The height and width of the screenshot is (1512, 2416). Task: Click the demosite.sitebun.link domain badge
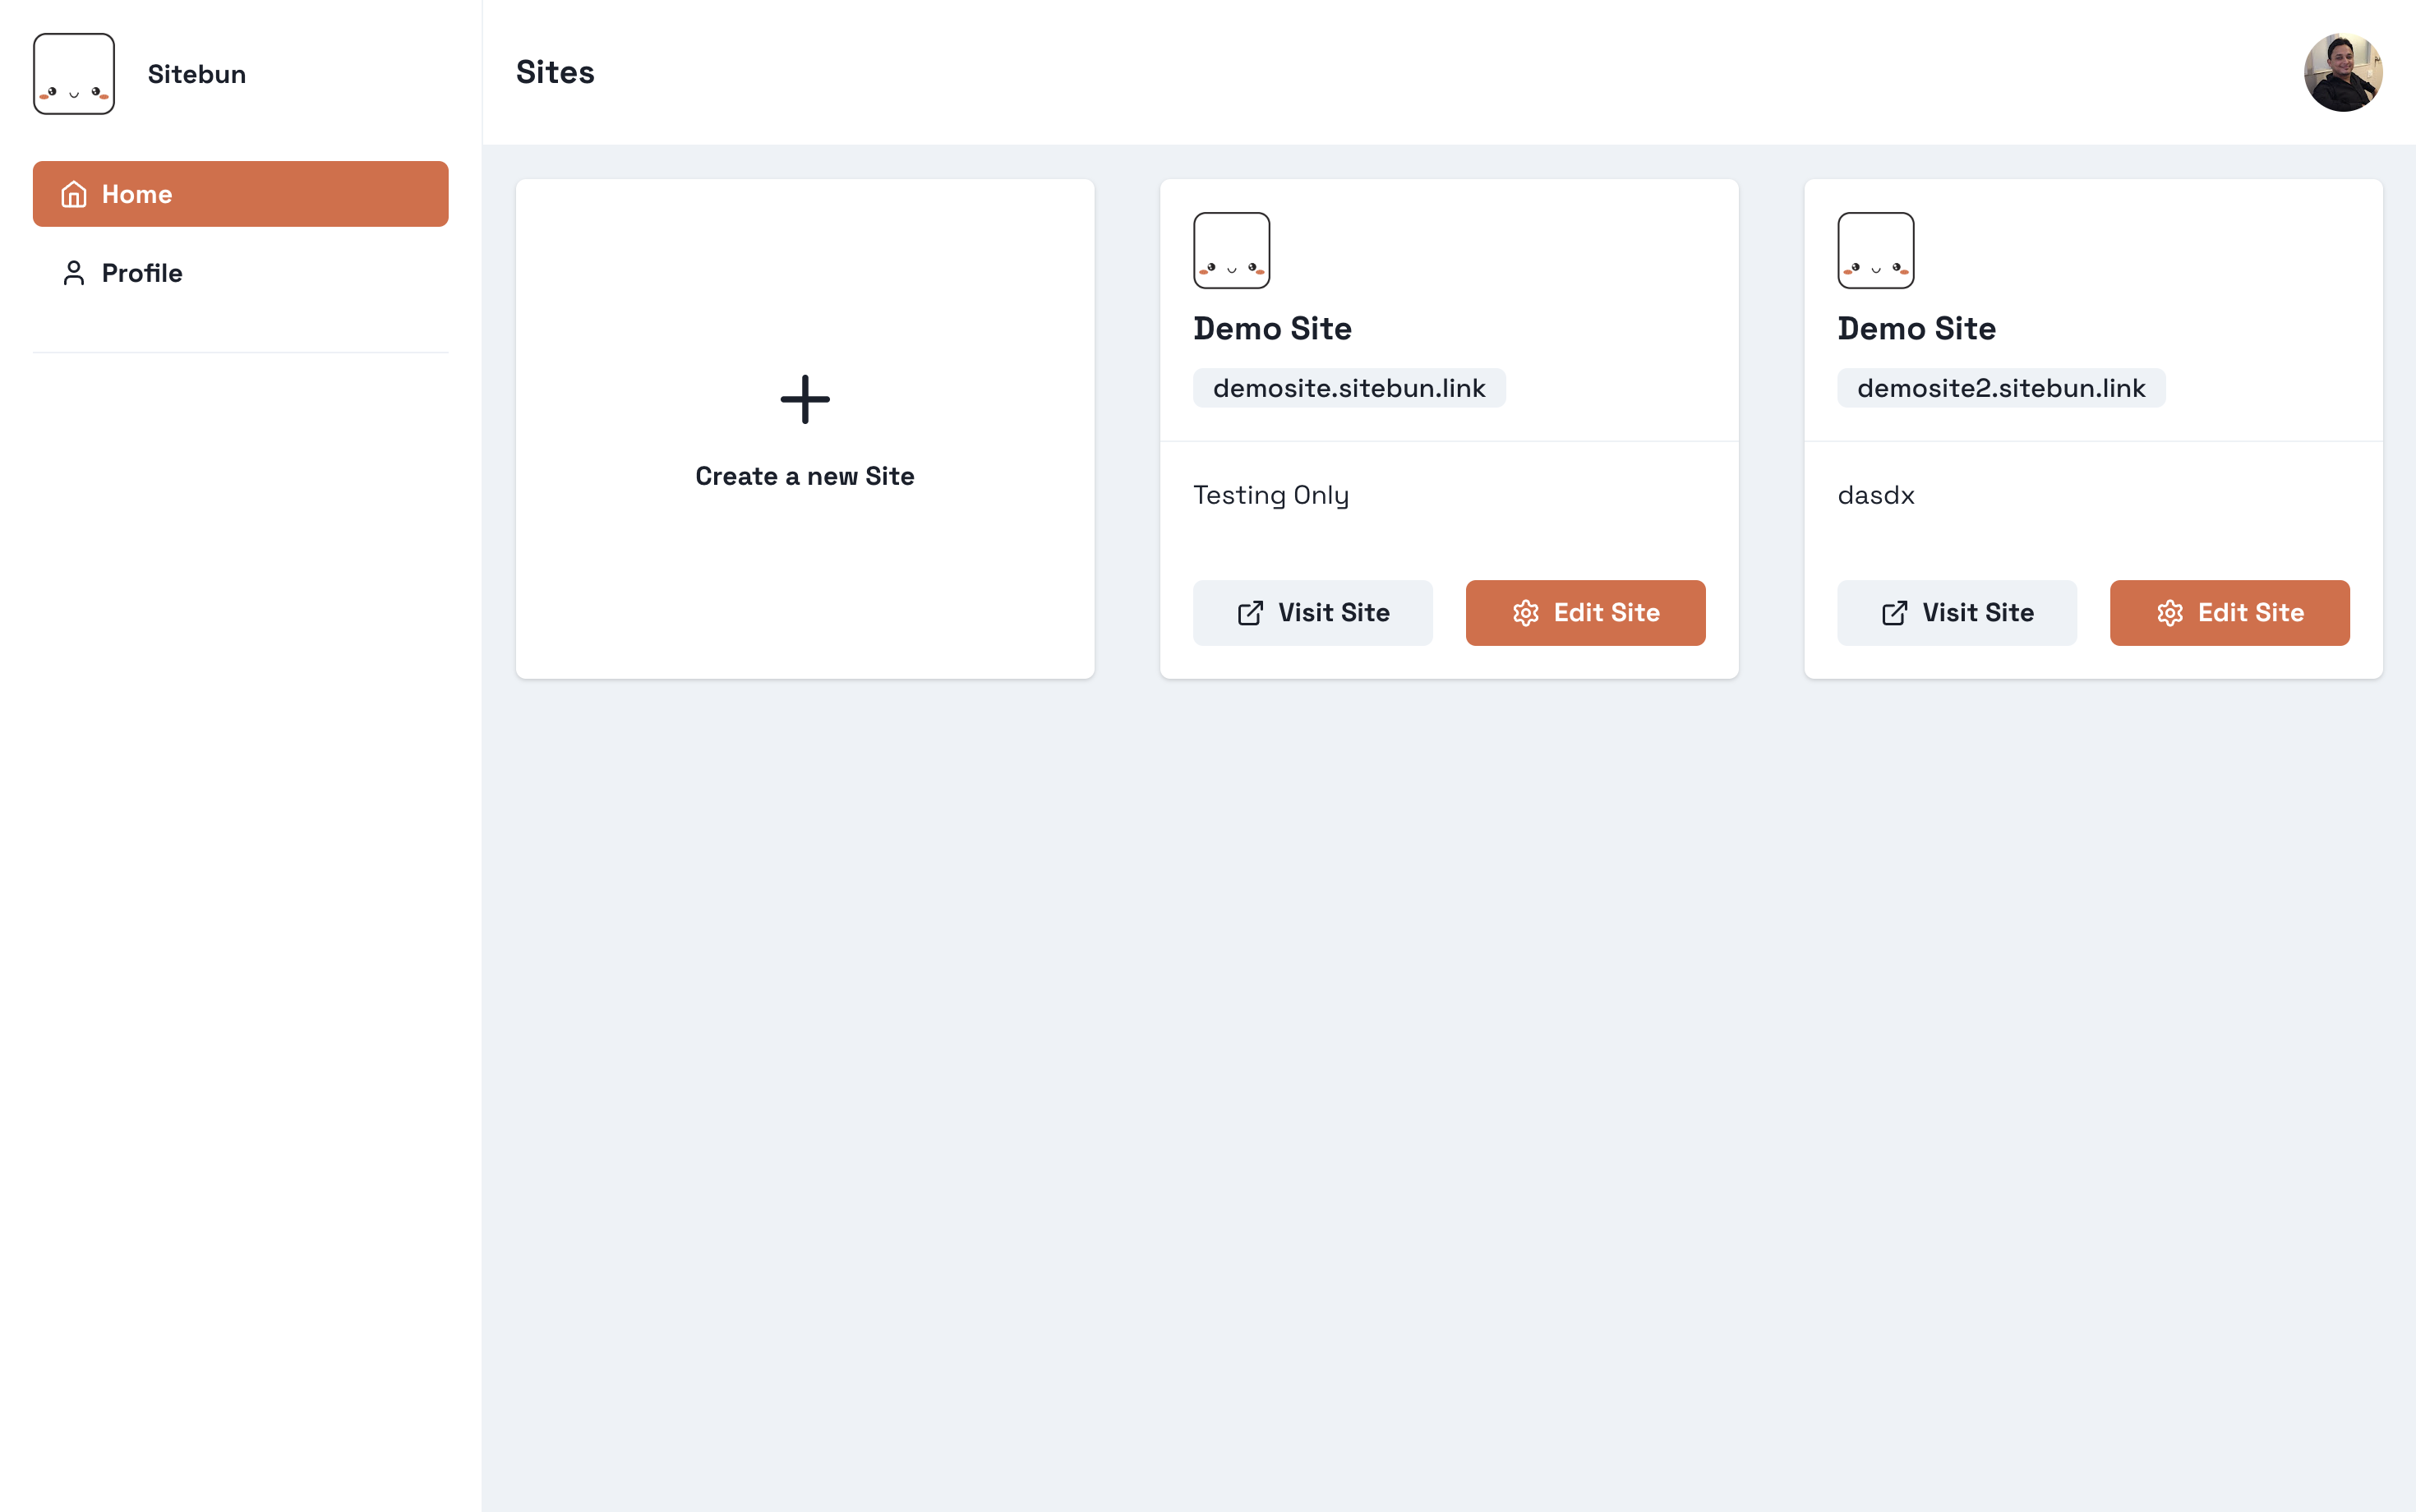point(1348,388)
